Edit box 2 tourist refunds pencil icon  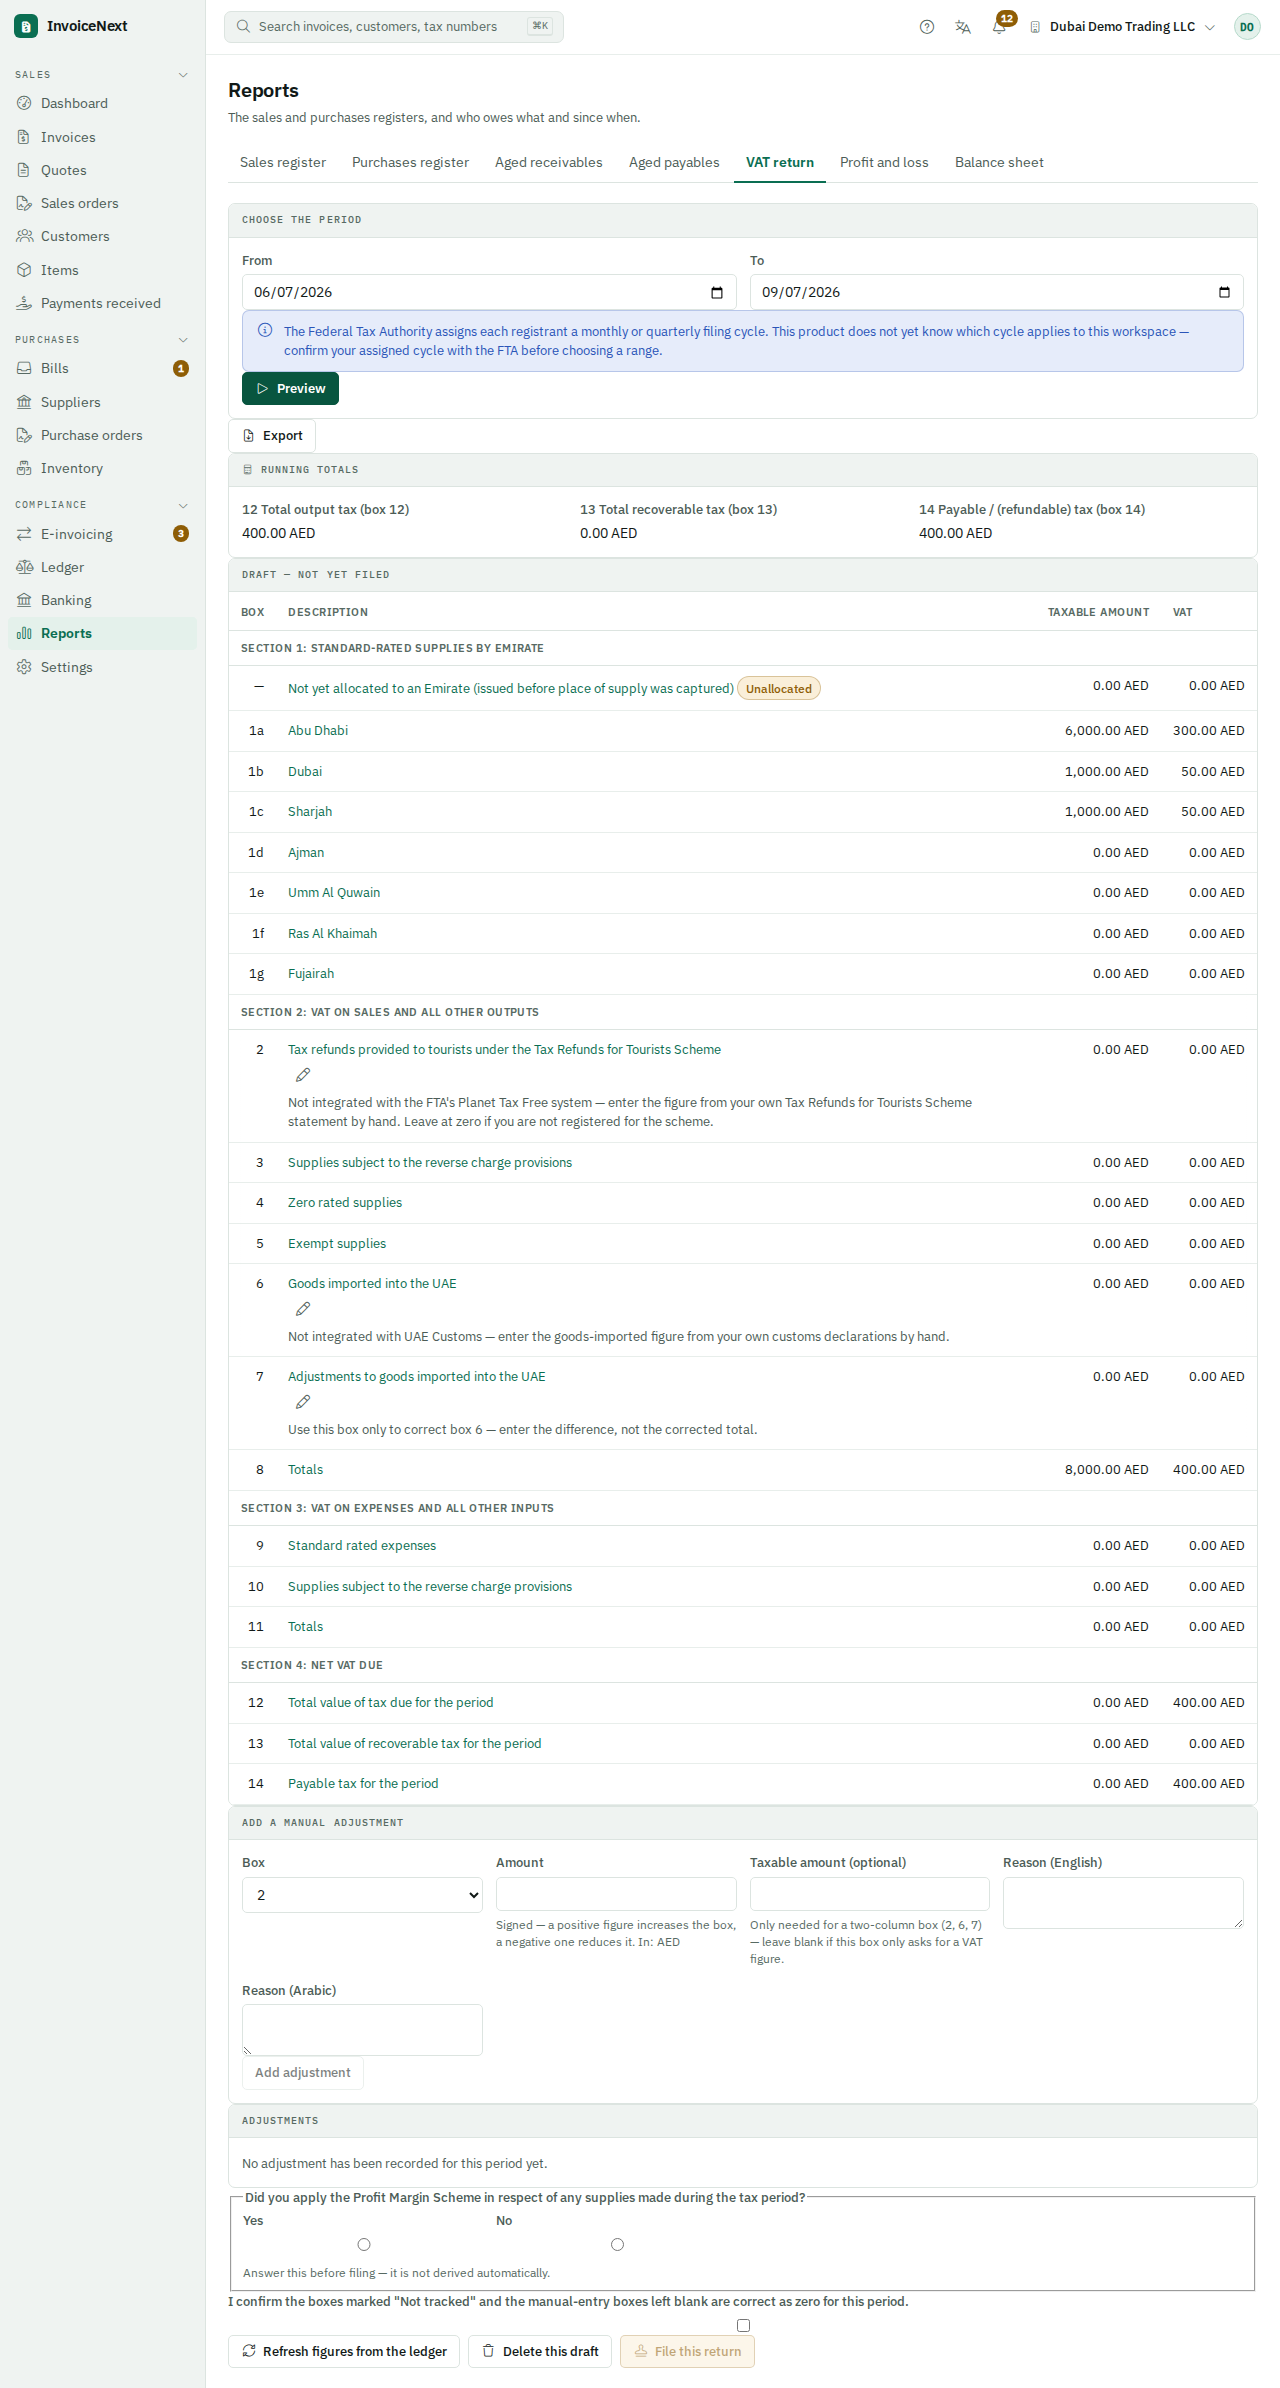[x=303, y=1075]
